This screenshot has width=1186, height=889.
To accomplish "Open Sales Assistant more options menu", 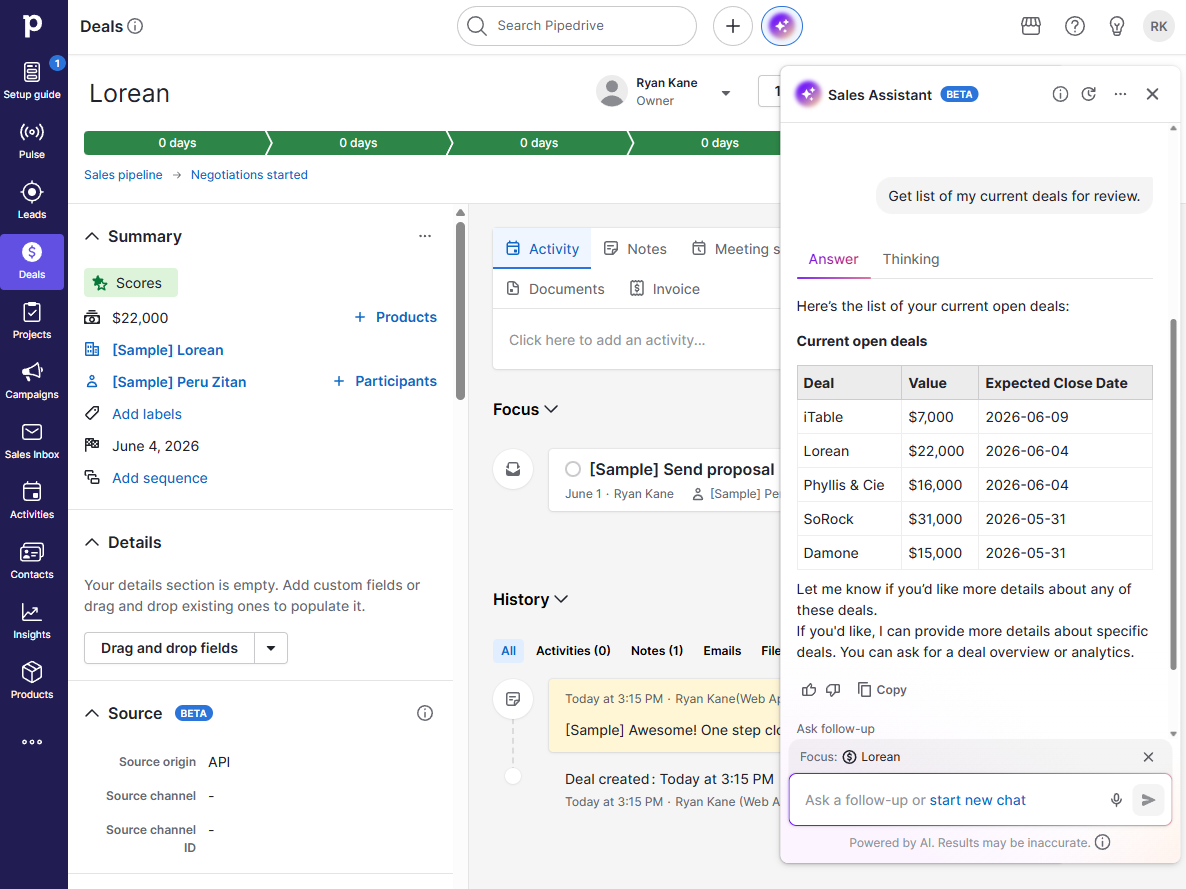I will (1120, 94).
